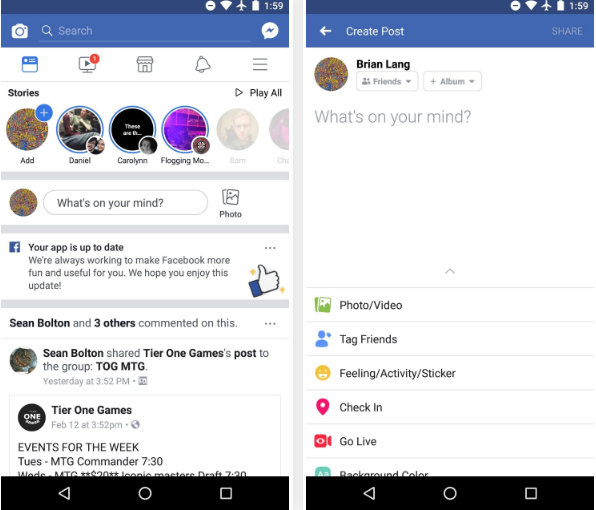Open the camera icon in the header
The height and width of the screenshot is (510, 596).
(20, 31)
